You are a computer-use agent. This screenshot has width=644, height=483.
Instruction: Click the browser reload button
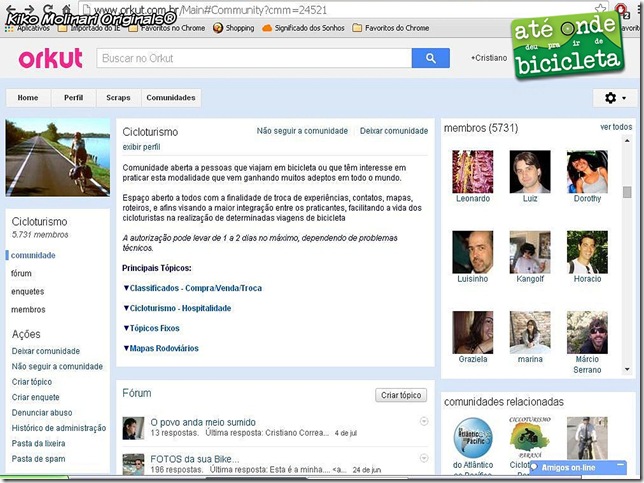click(x=48, y=8)
